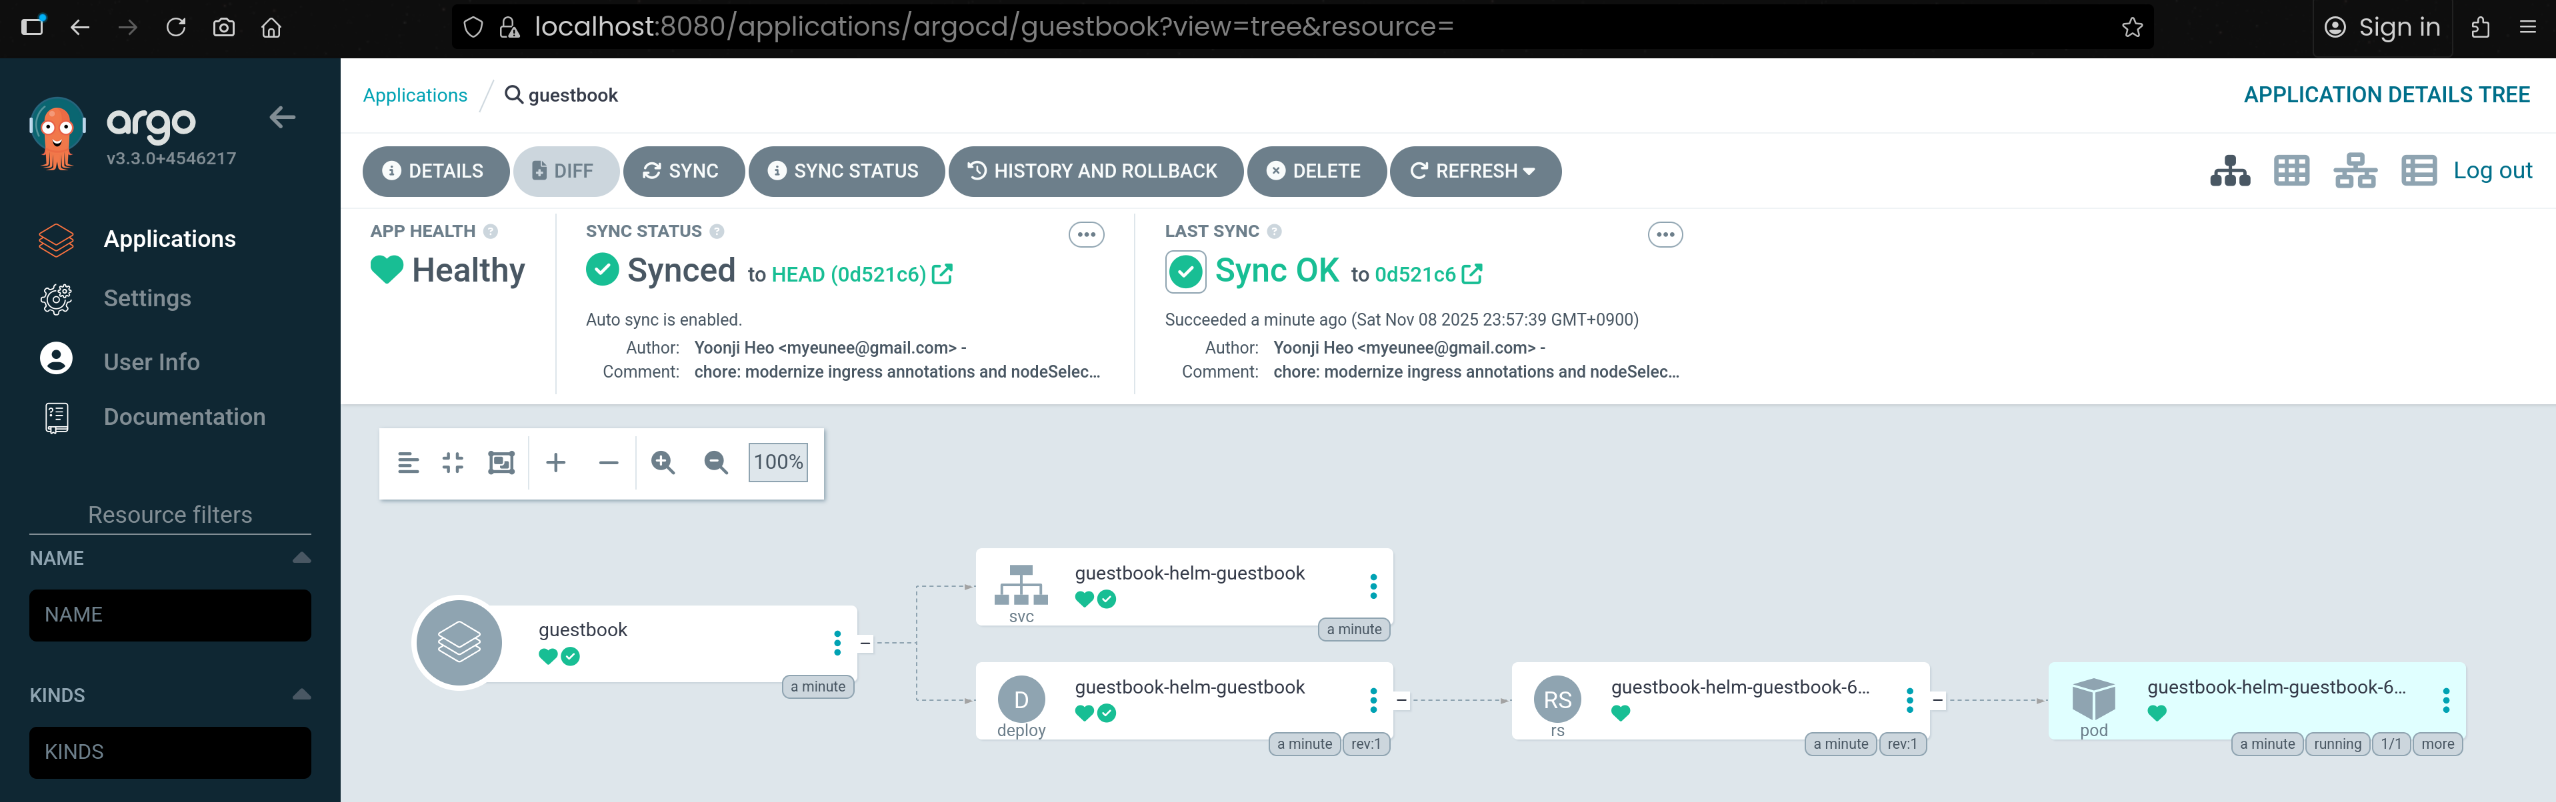The image size is (2556, 802).
Task: Click Log out link
Action: click(2492, 170)
